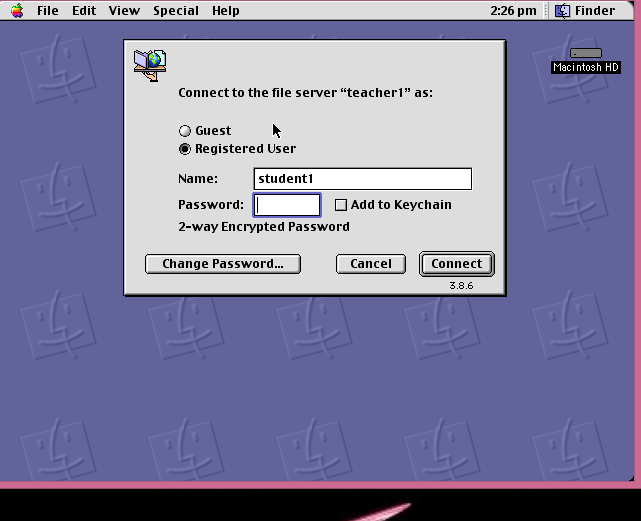Open the Edit menu

pos(84,11)
